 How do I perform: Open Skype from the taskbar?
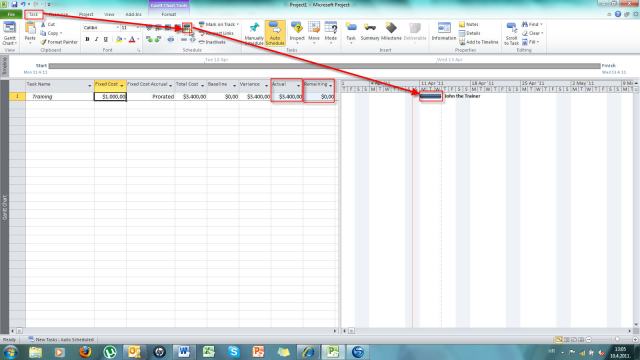coord(233,352)
